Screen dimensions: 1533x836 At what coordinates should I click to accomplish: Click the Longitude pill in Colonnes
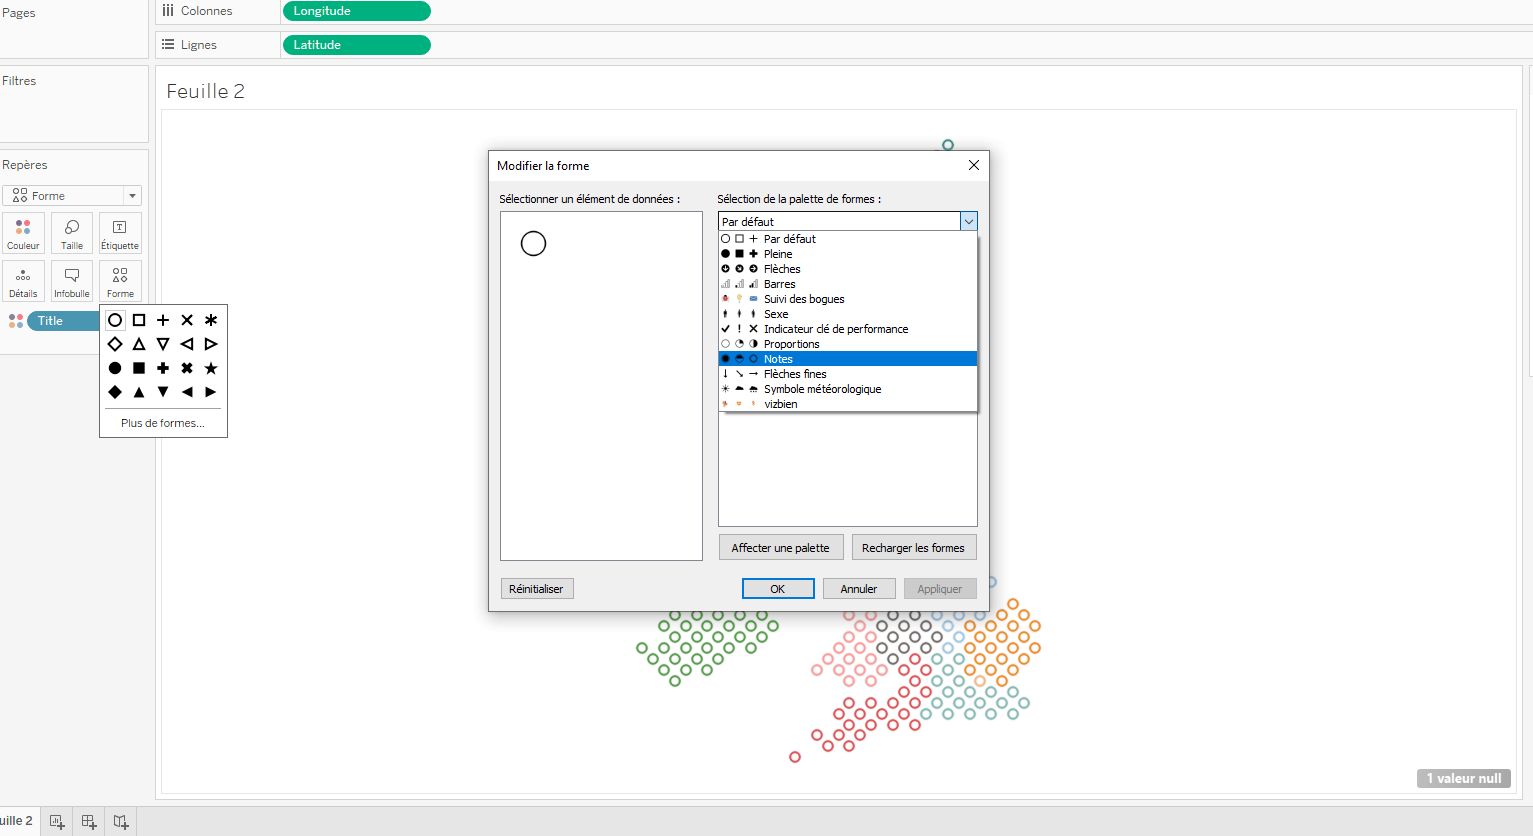357,11
